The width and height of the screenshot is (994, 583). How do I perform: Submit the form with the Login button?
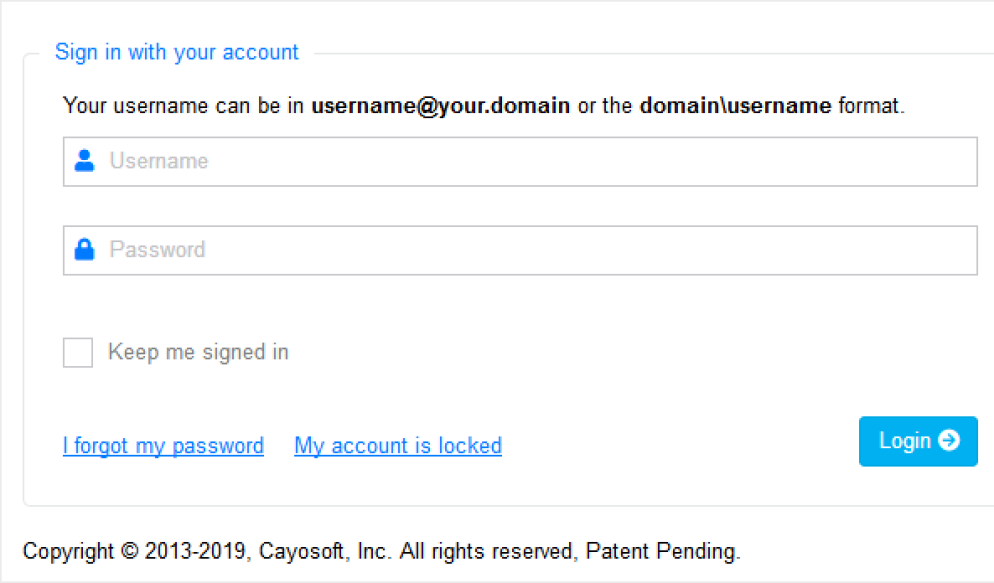point(918,441)
